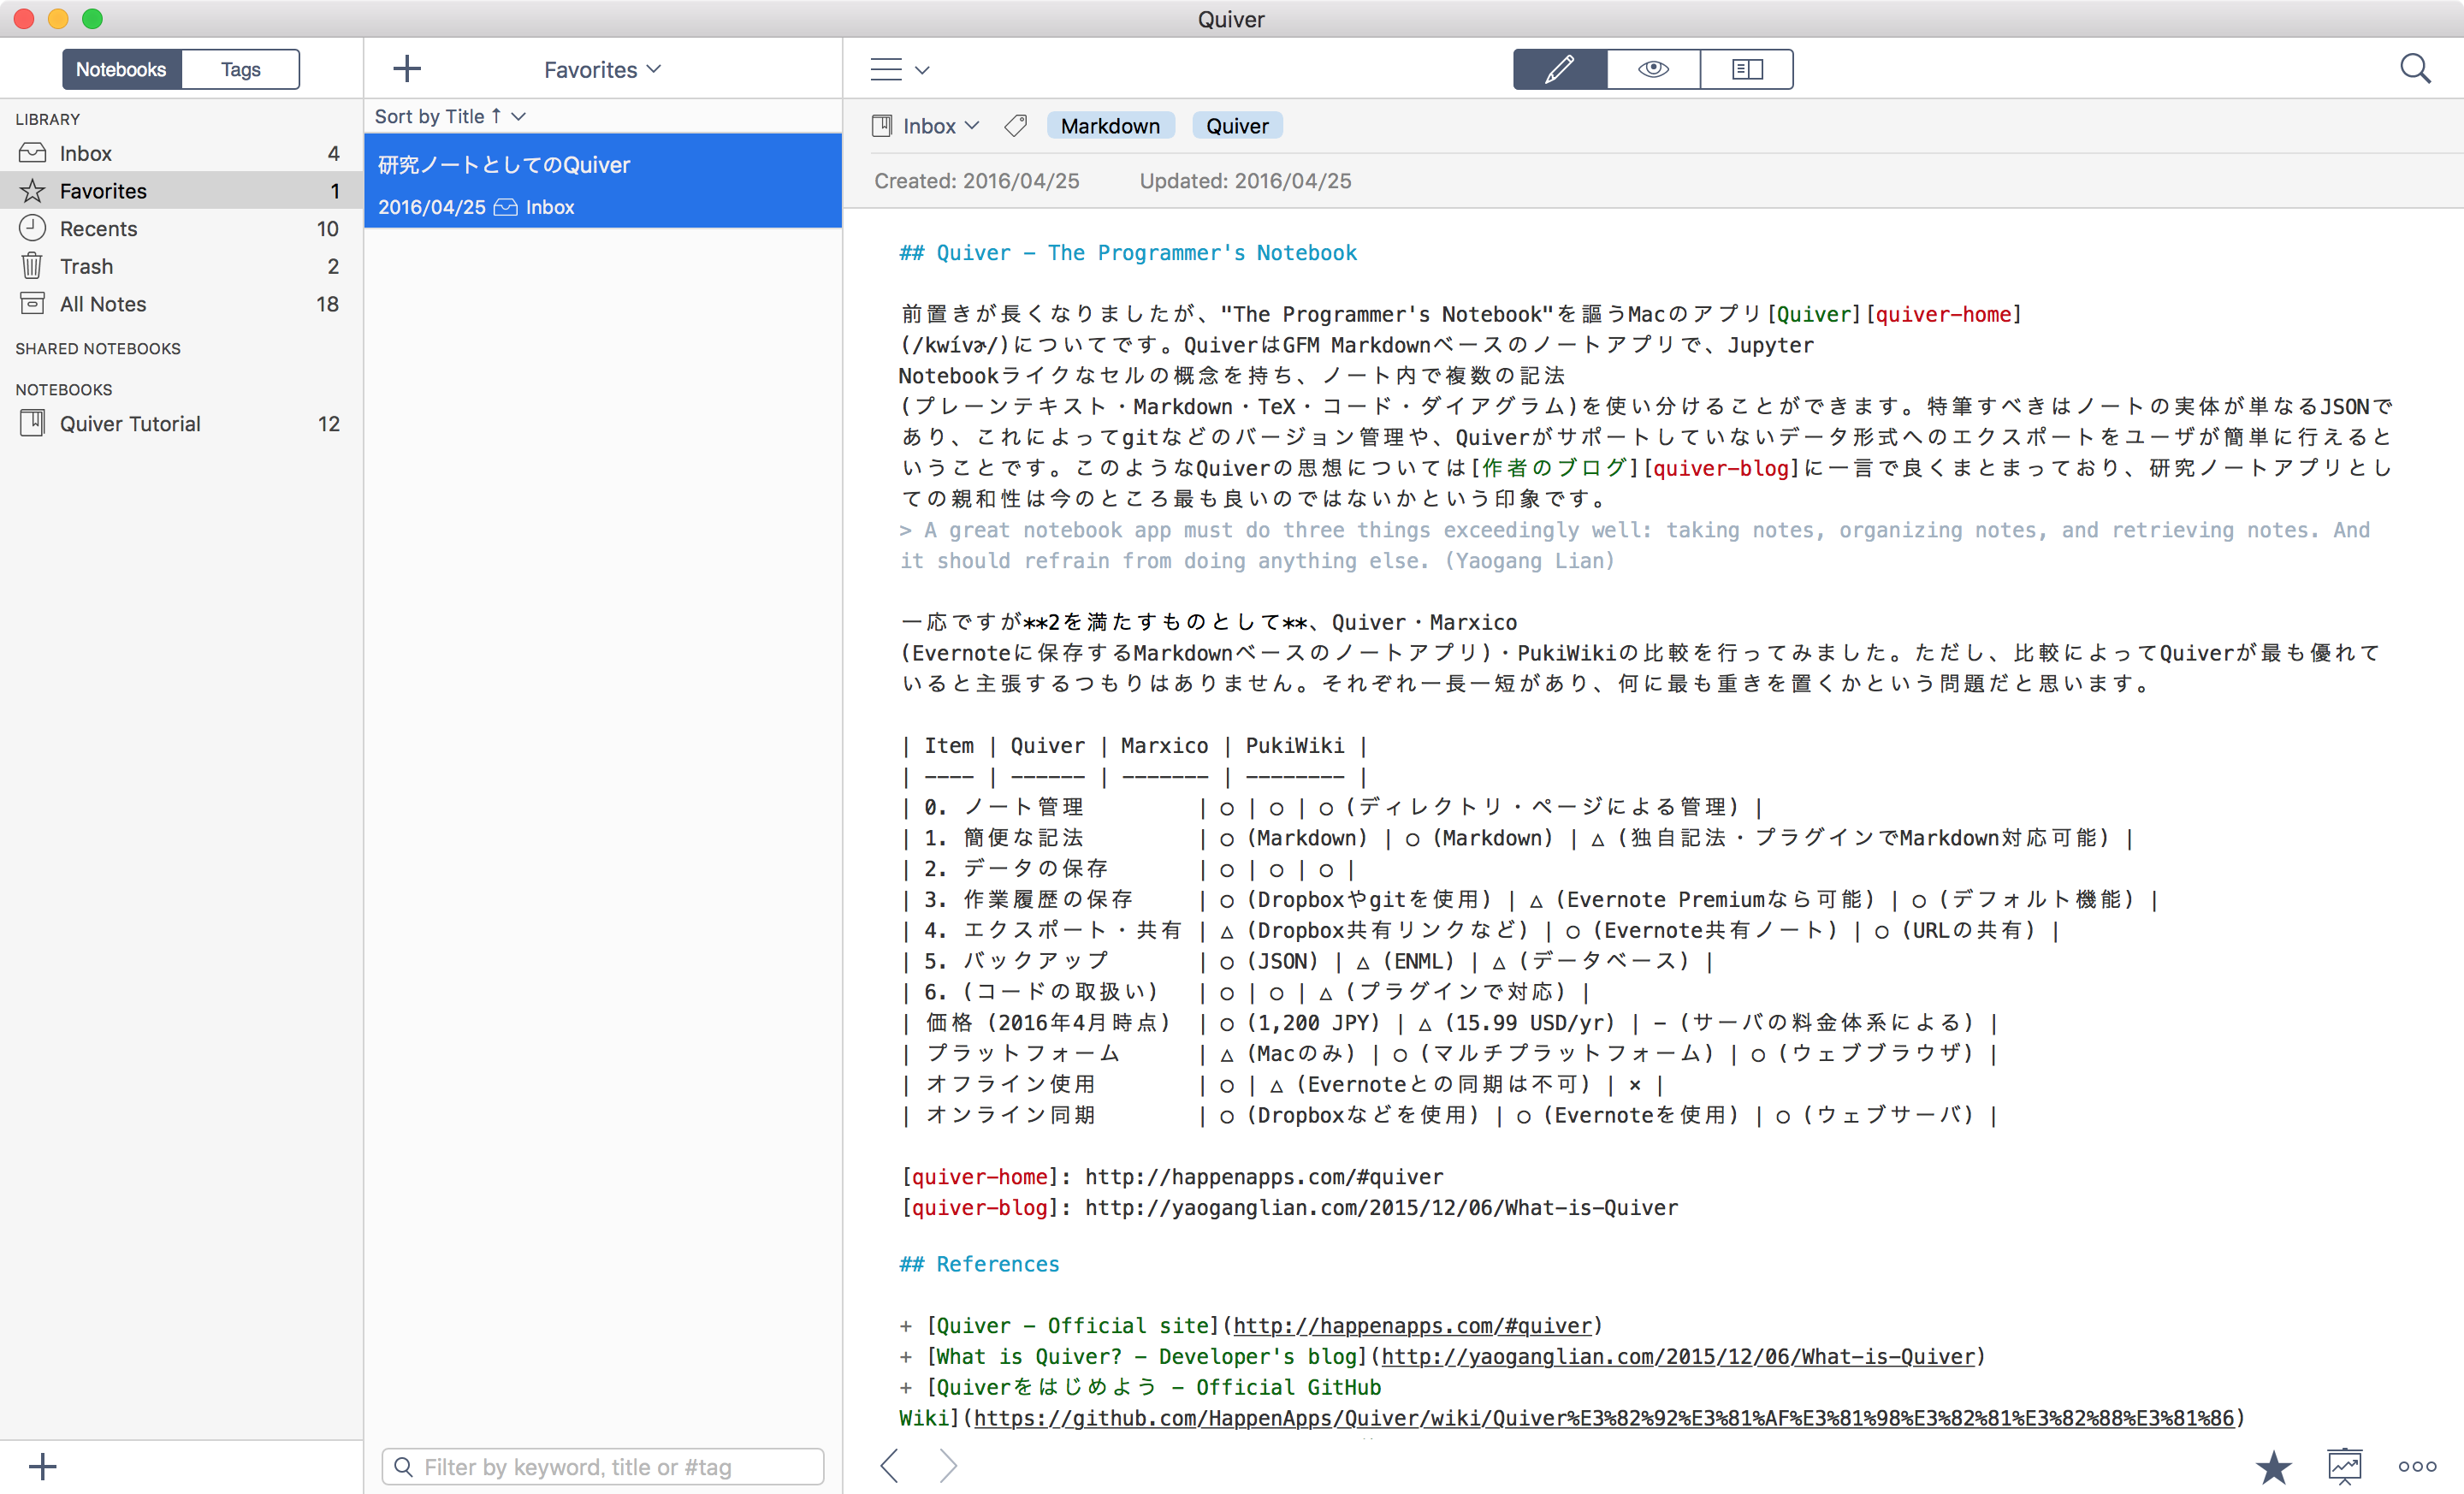The image size is (2464, 1494).
Task: Expand the Favorites list title dropdown
Action: pyautogui.click(x=603, y=69)
